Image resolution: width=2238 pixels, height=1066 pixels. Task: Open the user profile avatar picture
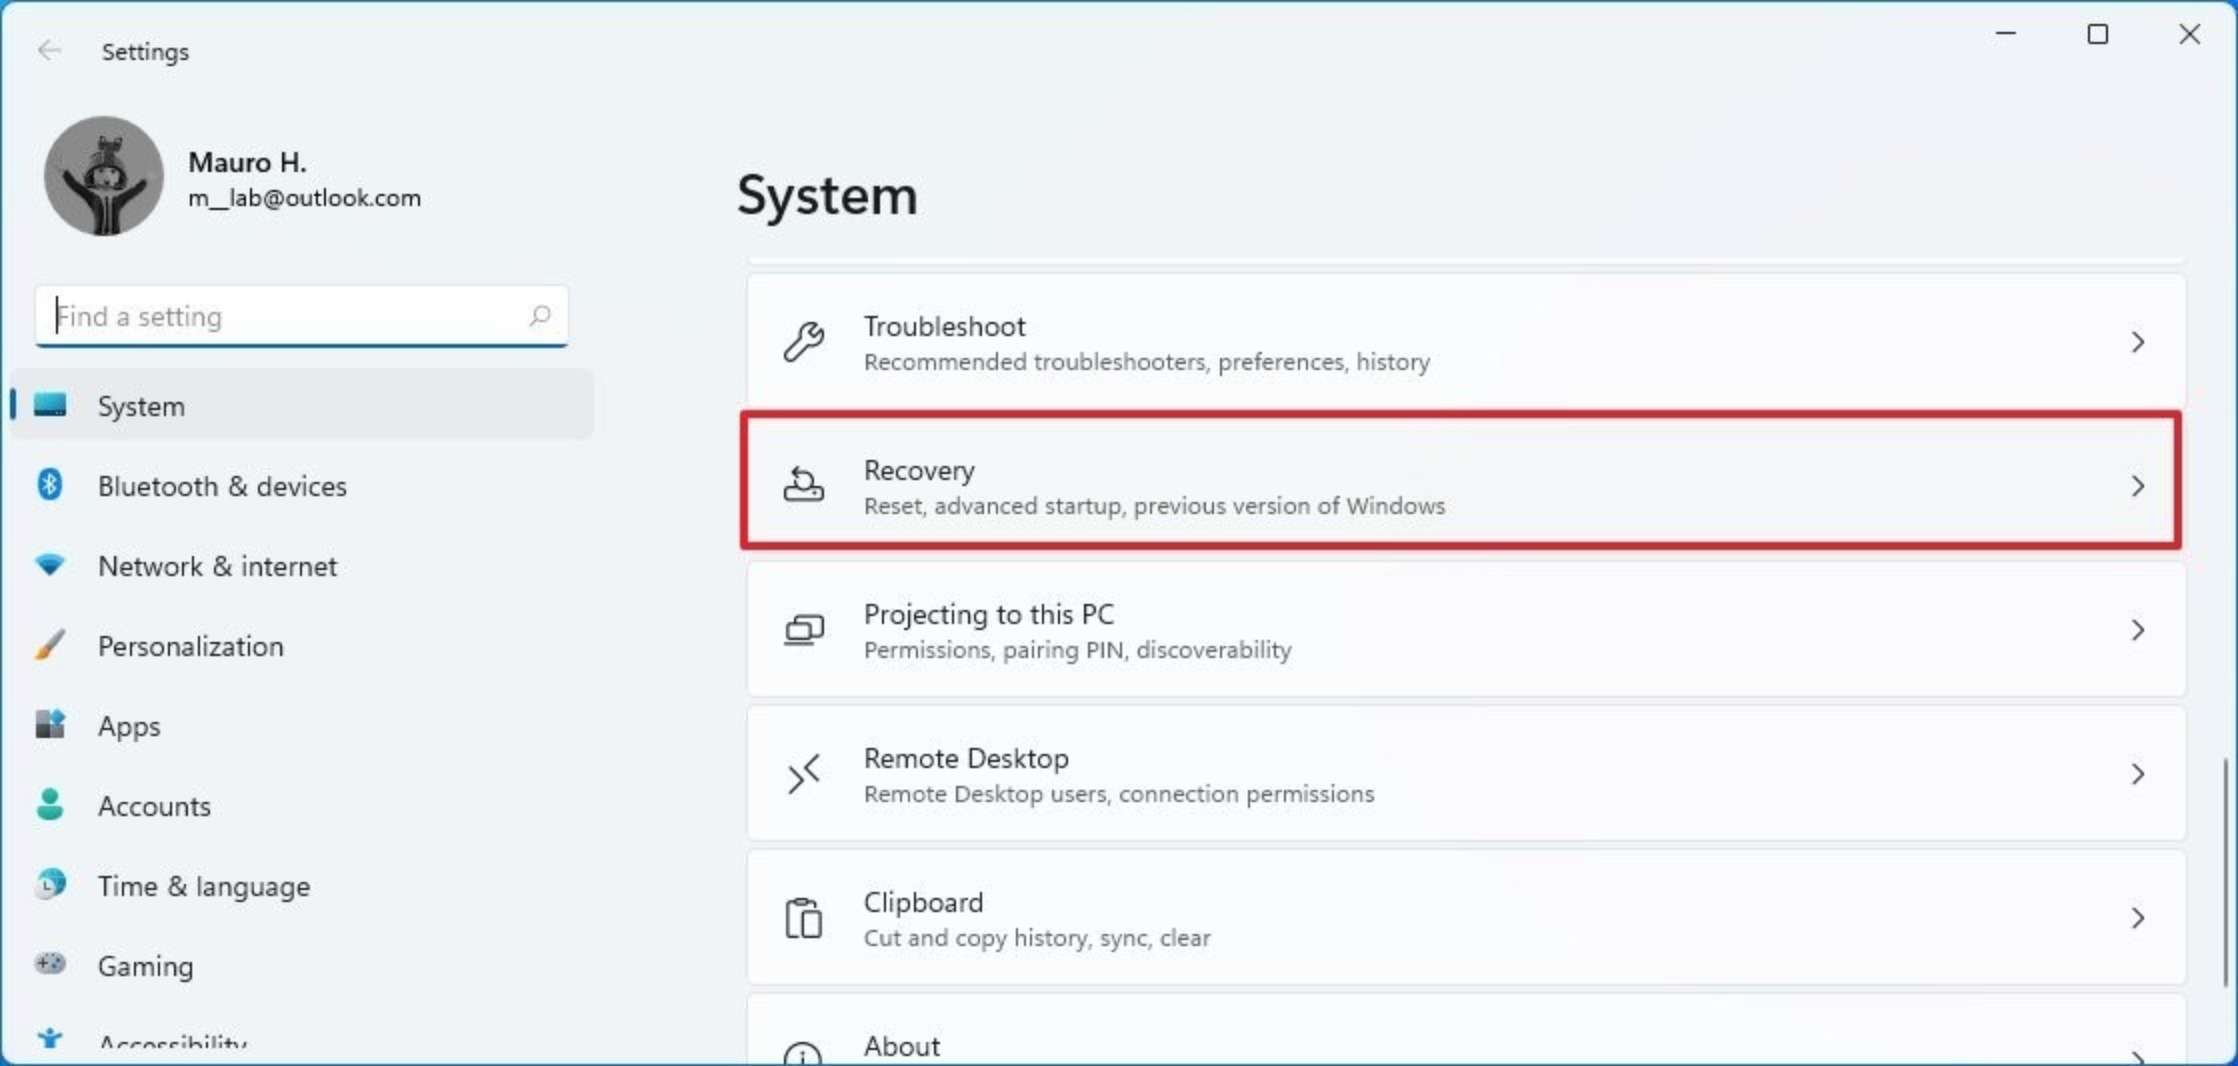tap(103, 176)
